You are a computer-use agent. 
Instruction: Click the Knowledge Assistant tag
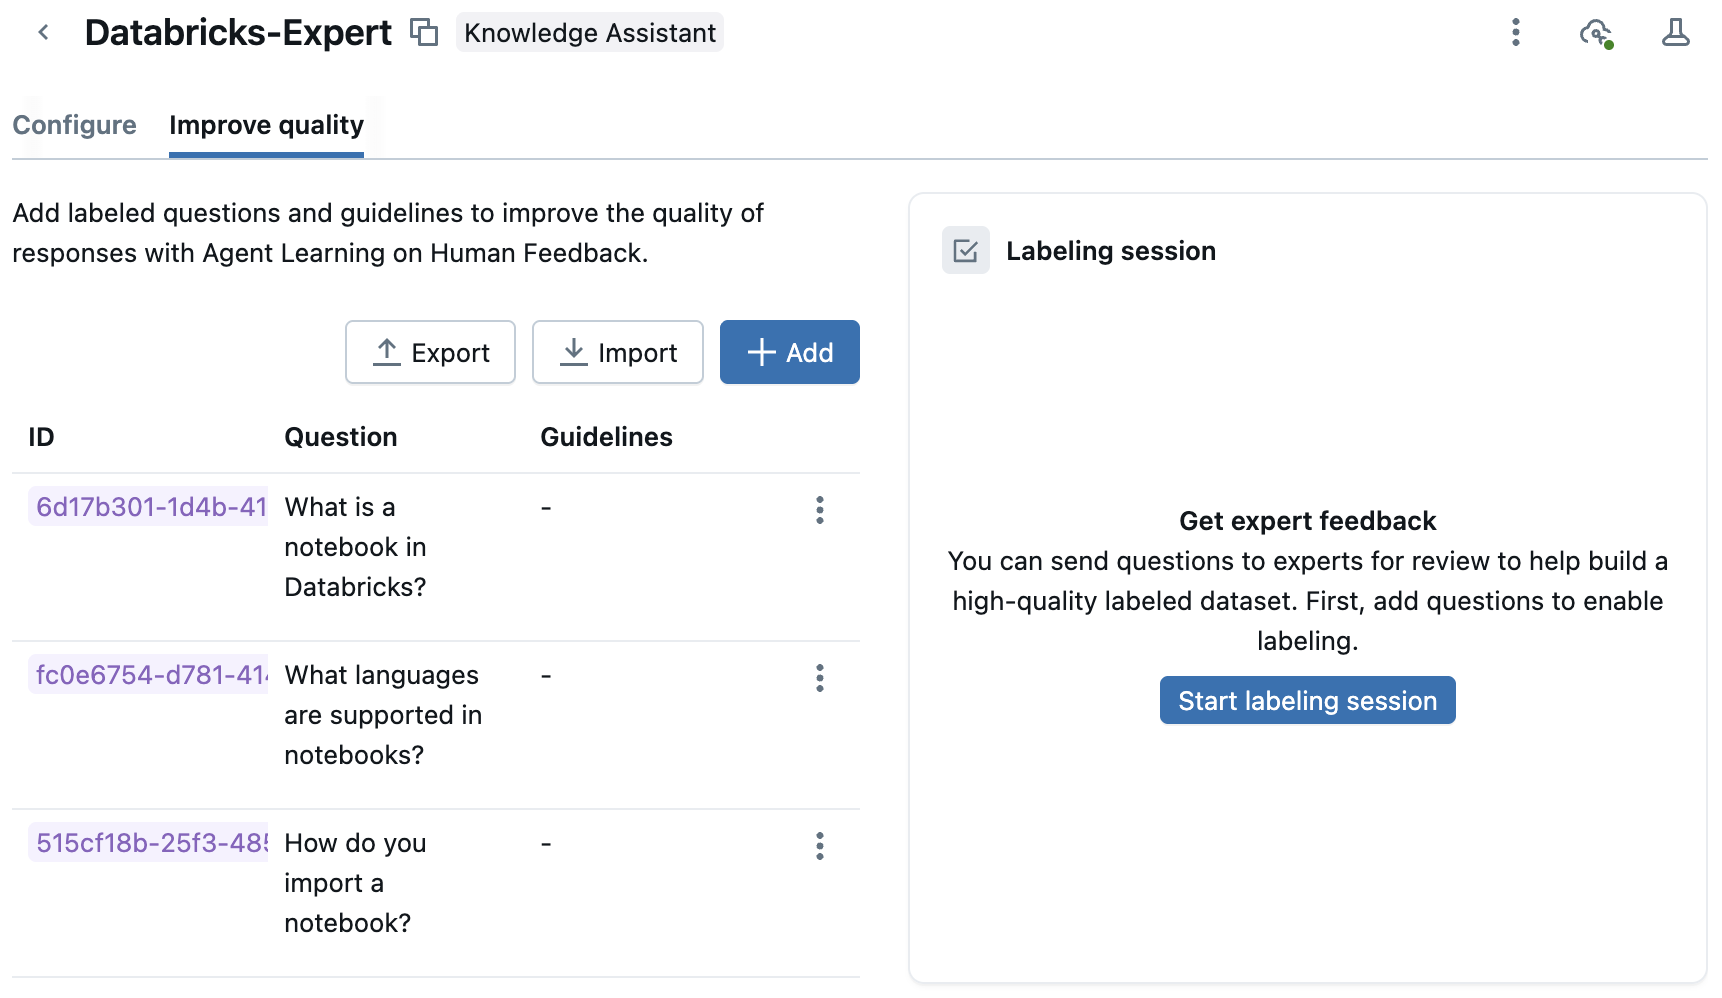[589, 33]
